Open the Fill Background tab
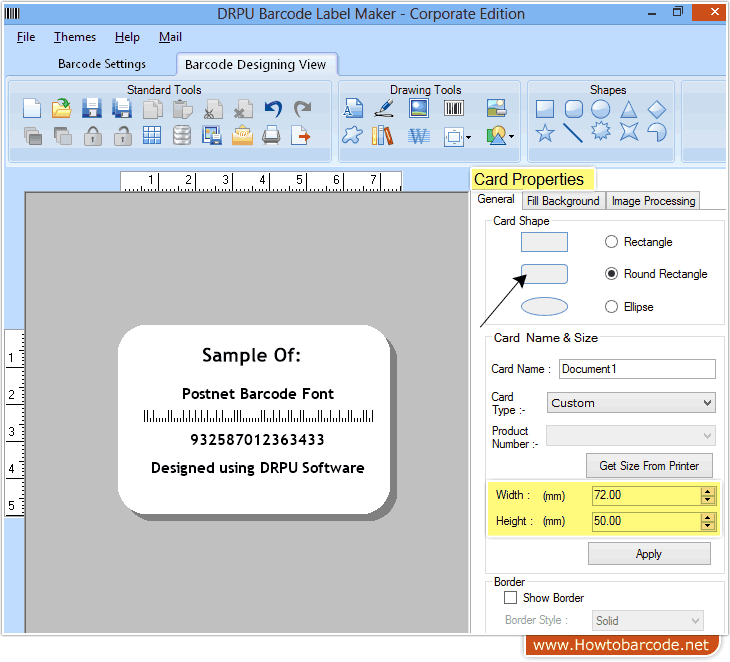 [x=563, y=201]
